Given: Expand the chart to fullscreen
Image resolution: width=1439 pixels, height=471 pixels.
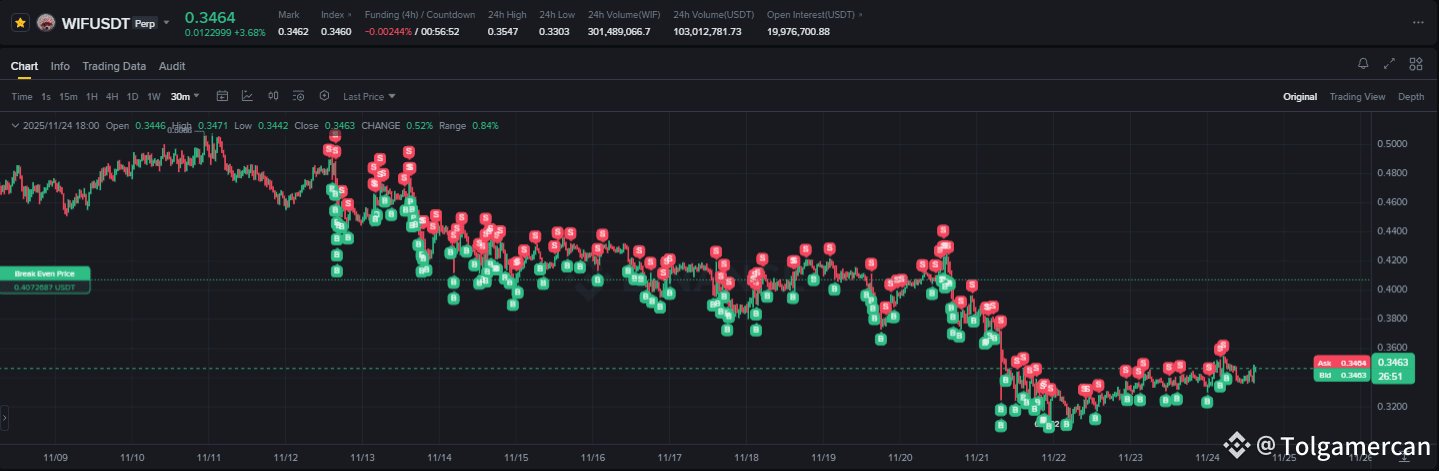Looking at the screenshot, I should pyautogui.click(x=1389, y=64).
